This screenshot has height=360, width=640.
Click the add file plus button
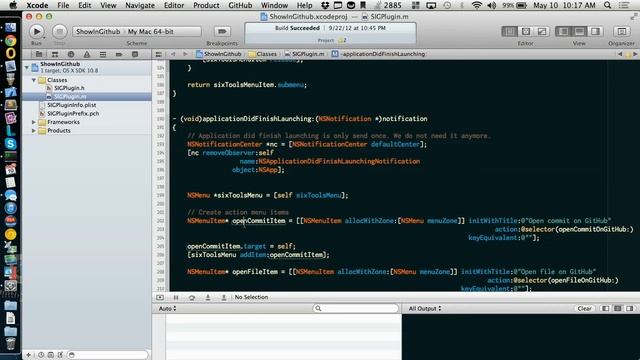point(29,355)
